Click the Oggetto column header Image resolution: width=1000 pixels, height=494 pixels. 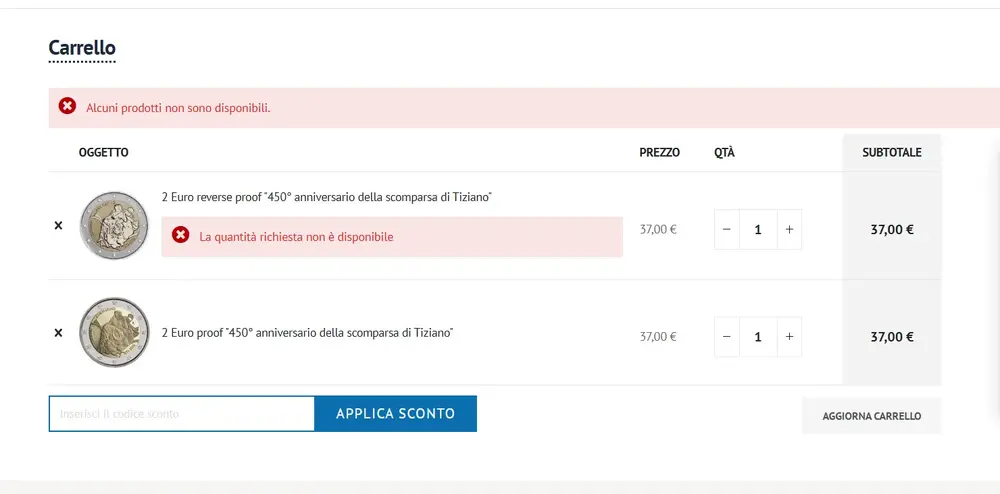(x=104, y=152)
